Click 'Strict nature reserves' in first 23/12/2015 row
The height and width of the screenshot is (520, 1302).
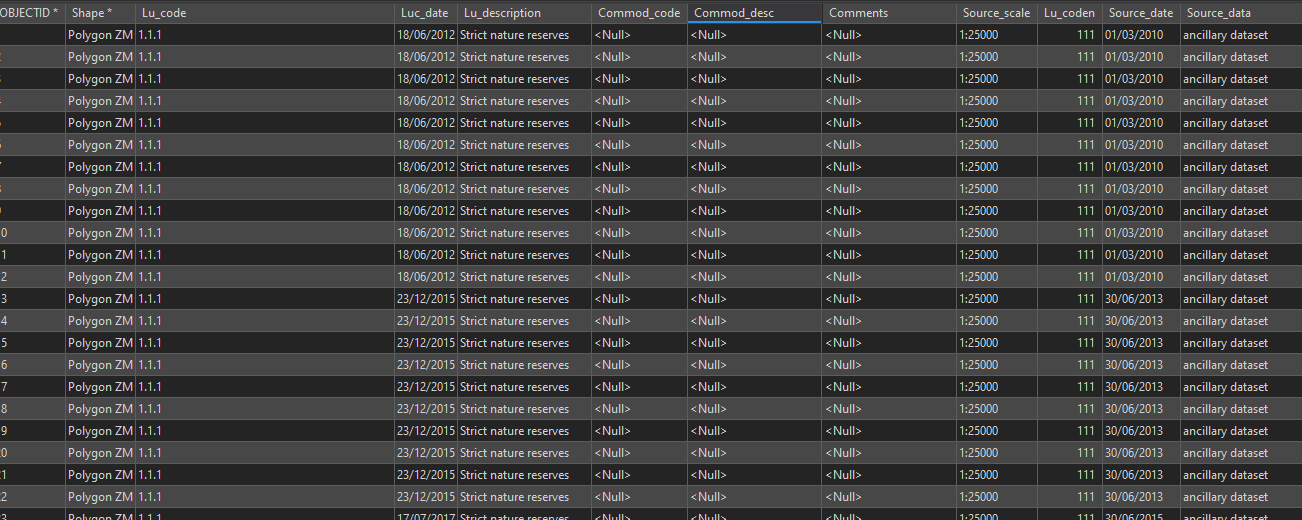point(524,299)
